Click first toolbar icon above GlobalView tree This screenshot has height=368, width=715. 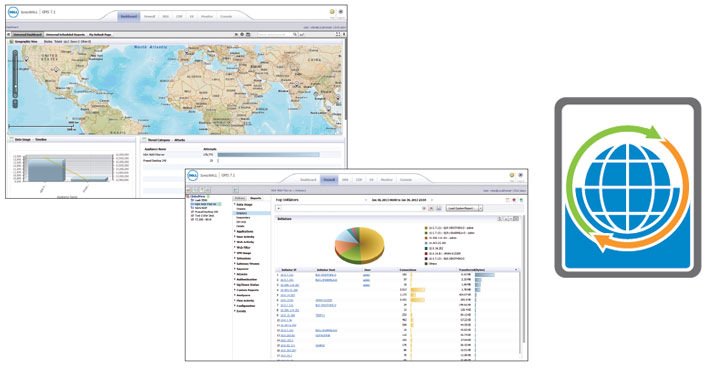click(189, 190)
